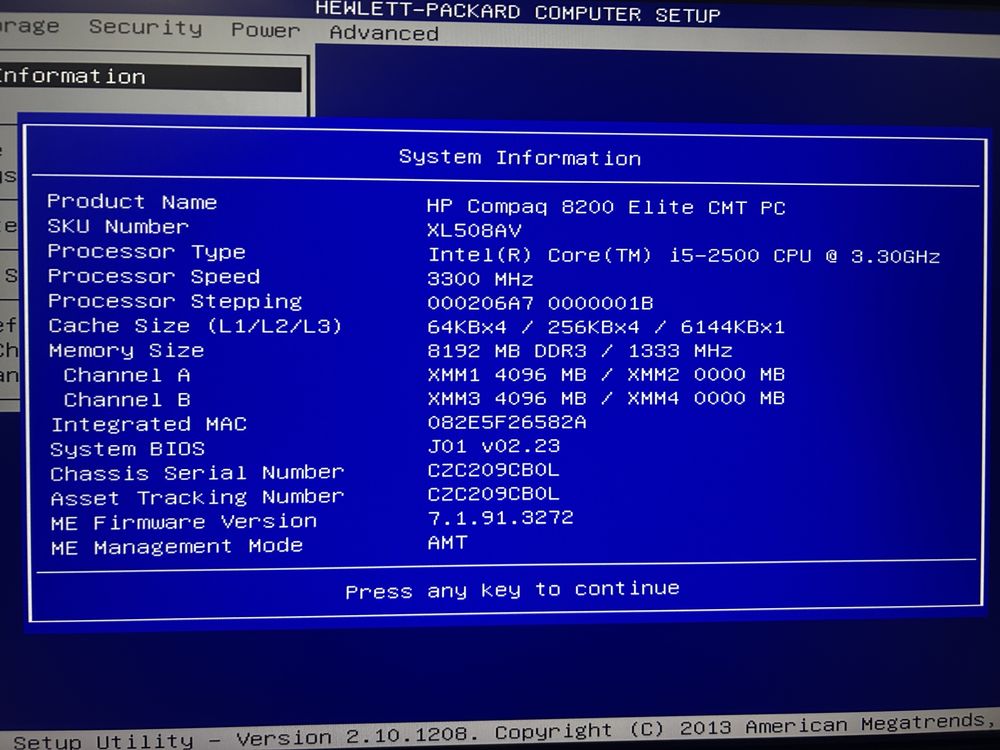Select the Channel B label
Image resolution: width=1000 pixels, height=750 pixels.
[x=127, y=400]
